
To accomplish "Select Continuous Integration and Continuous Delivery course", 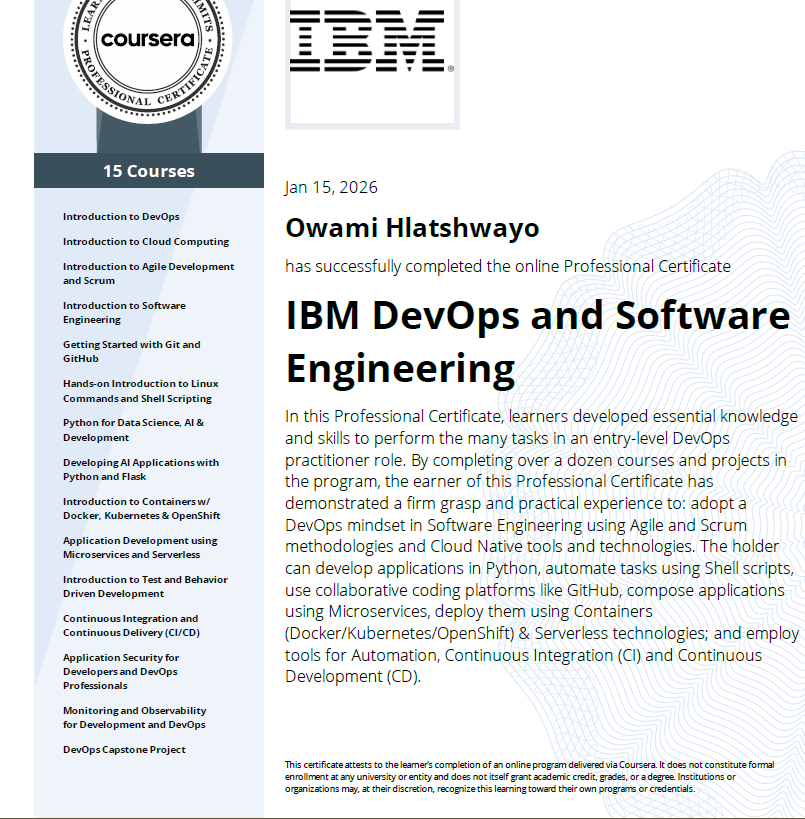I will pos(130,626).
